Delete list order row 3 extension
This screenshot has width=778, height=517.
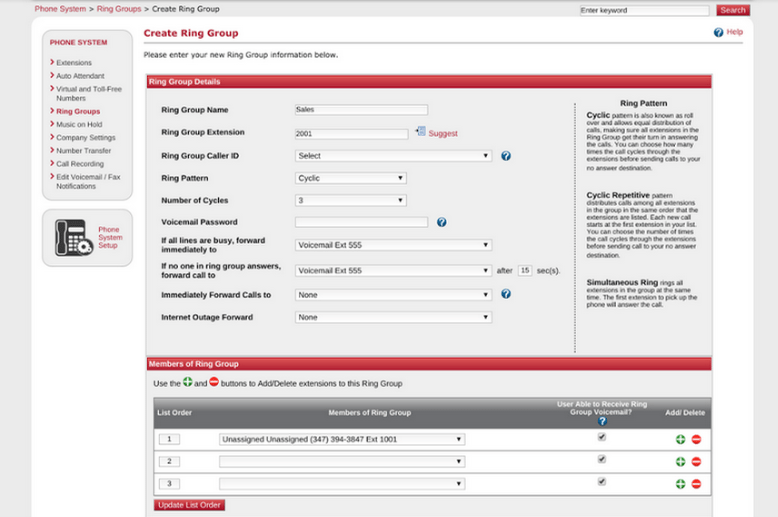[x=696, y=484]
